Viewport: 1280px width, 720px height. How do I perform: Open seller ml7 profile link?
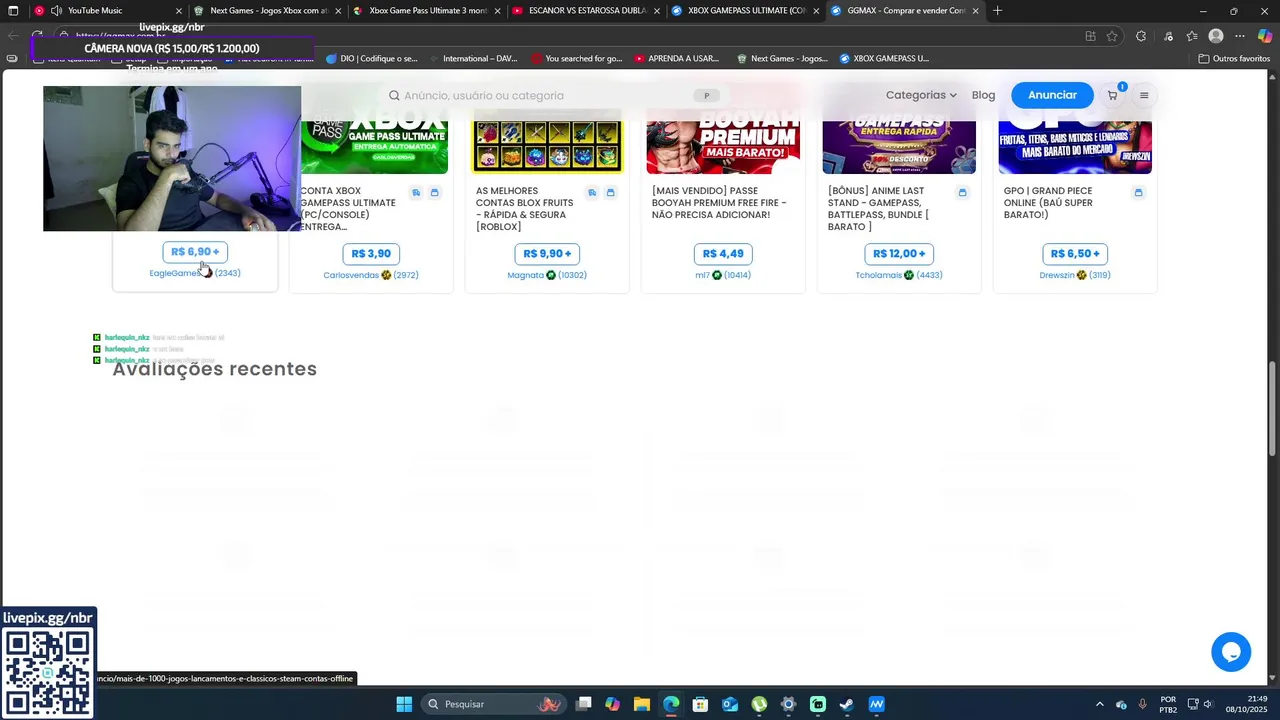tap(702, 275)
